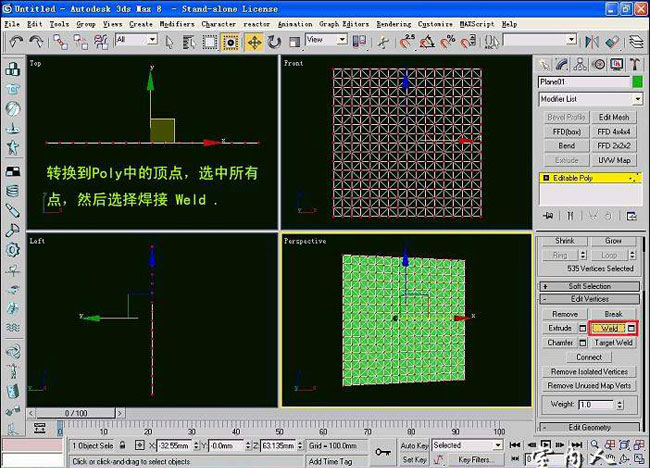The width and height of the screenshot is (650, 468).
Task: Select the Select and Link tool
Action: (61, 42)
